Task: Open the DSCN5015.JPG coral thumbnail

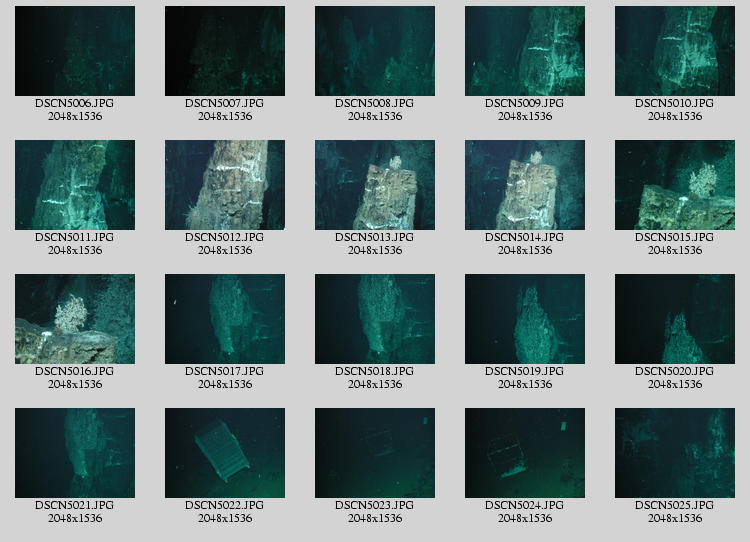Action: click(675, 185)
